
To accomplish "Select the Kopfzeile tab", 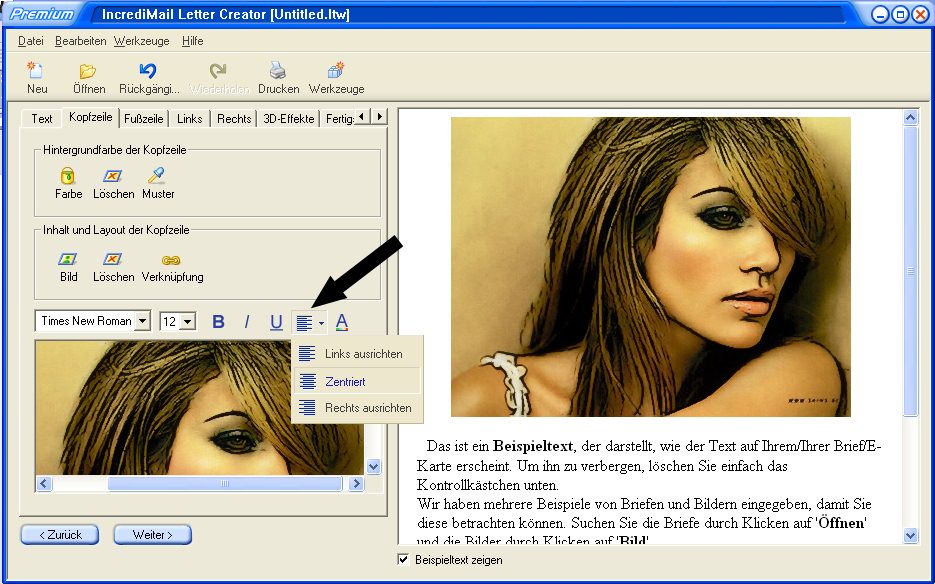I will point(91,117).
